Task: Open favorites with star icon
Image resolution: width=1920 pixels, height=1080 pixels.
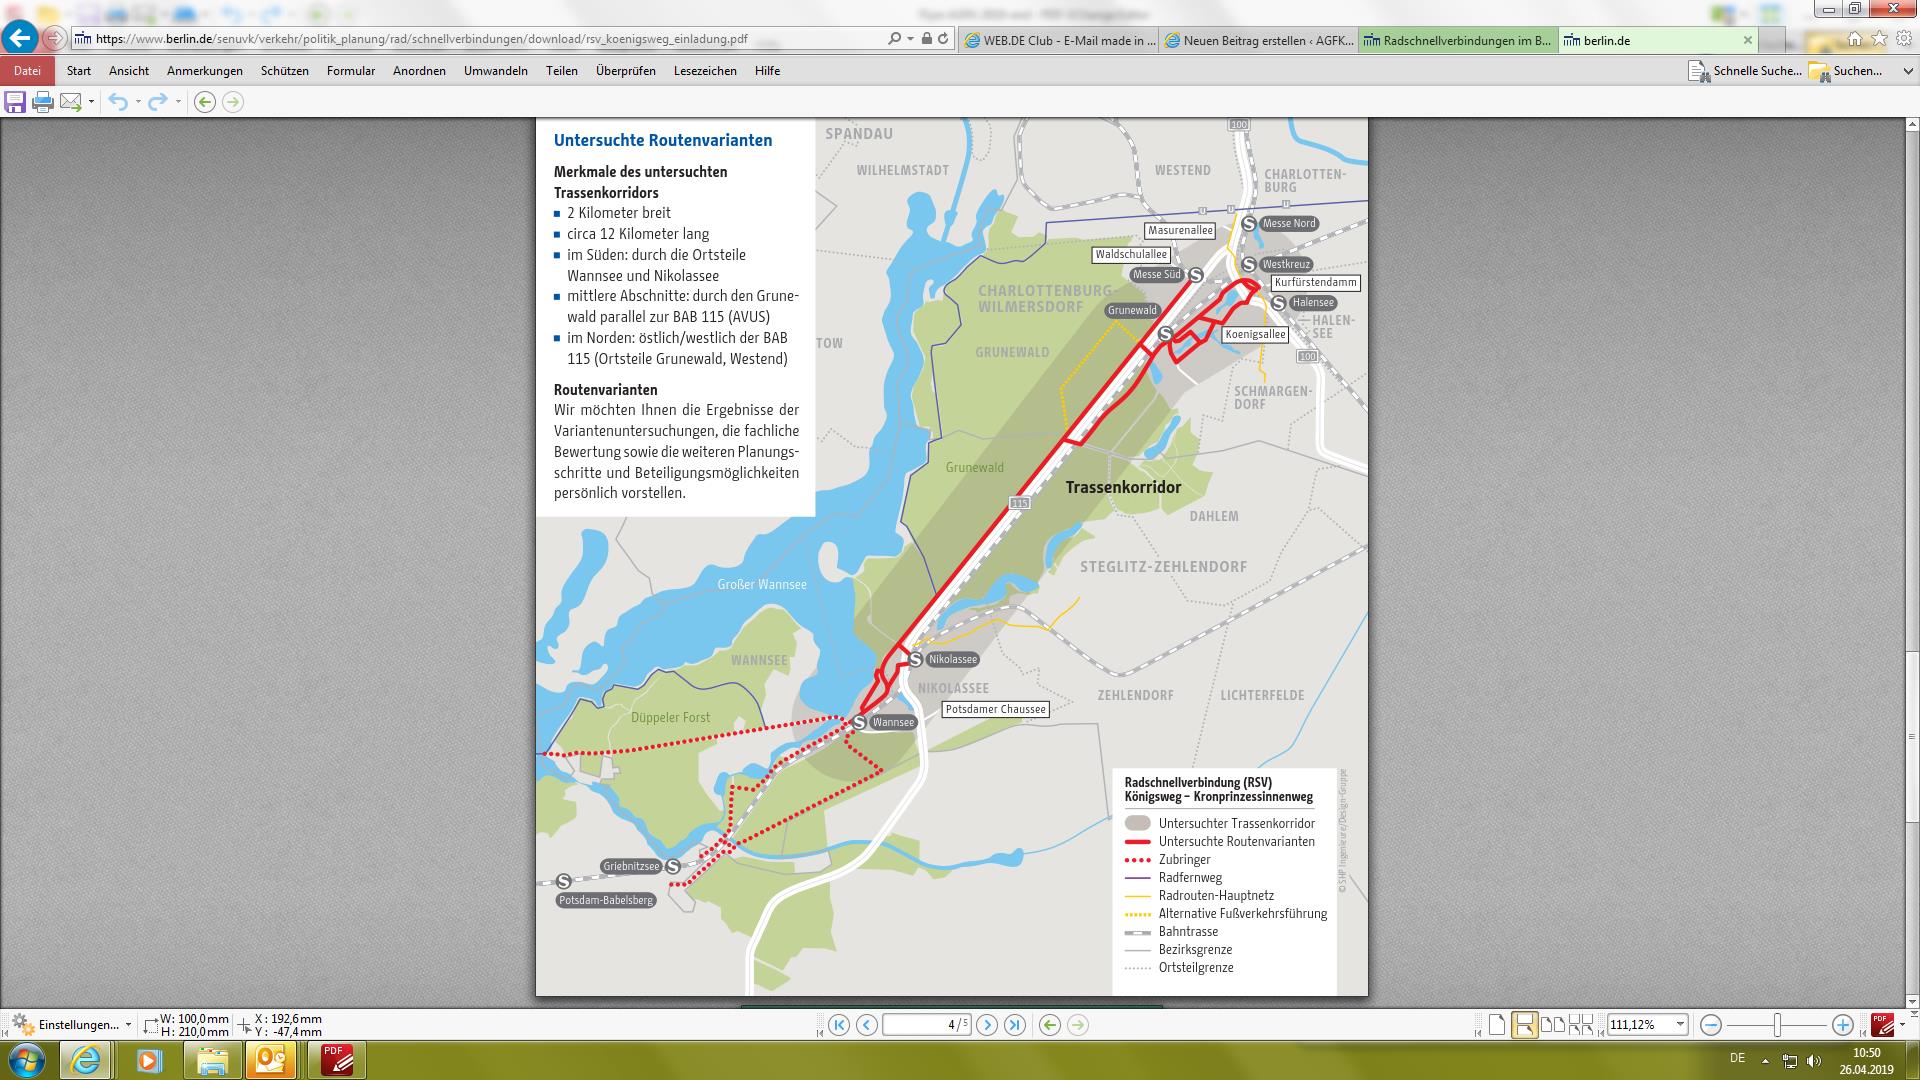Action: (1879, 39)
